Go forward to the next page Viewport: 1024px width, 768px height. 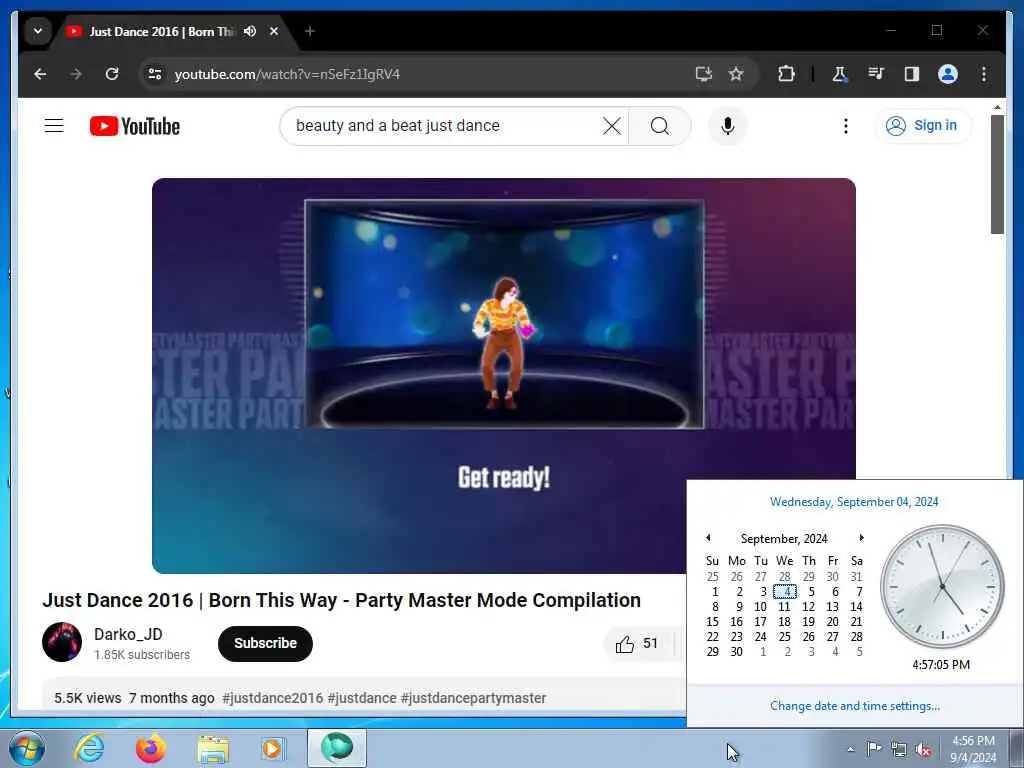coord(76,74)
